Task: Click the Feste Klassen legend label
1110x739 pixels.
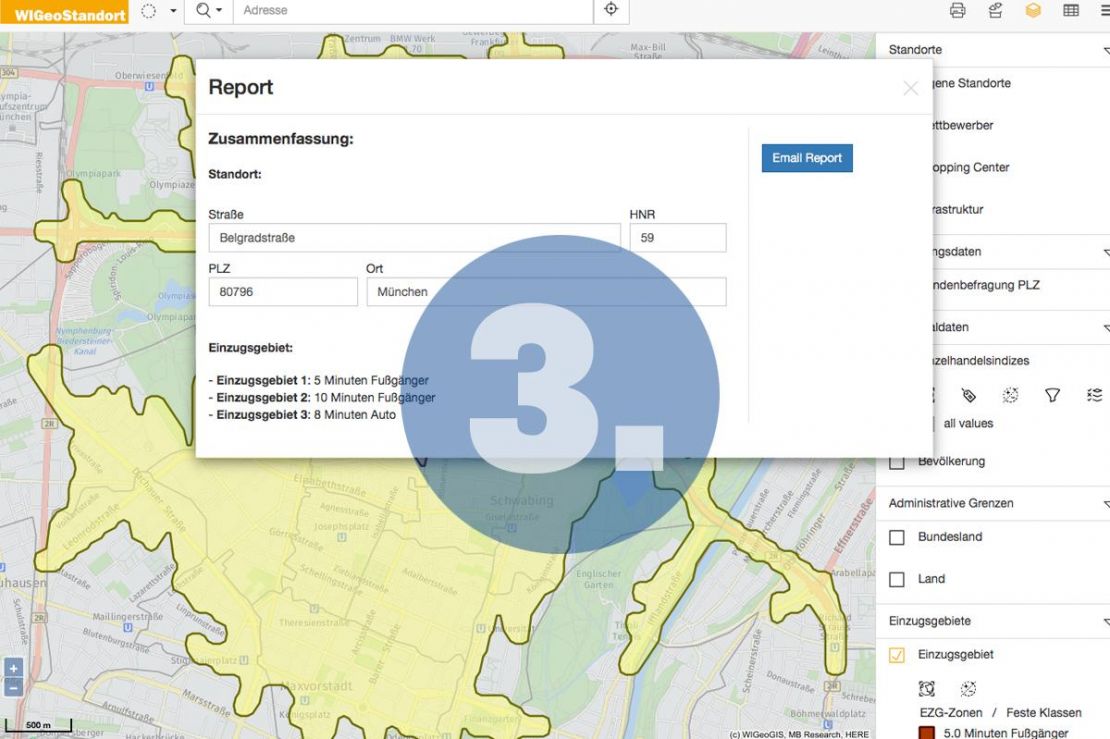Action: (x=1044, y=713)
